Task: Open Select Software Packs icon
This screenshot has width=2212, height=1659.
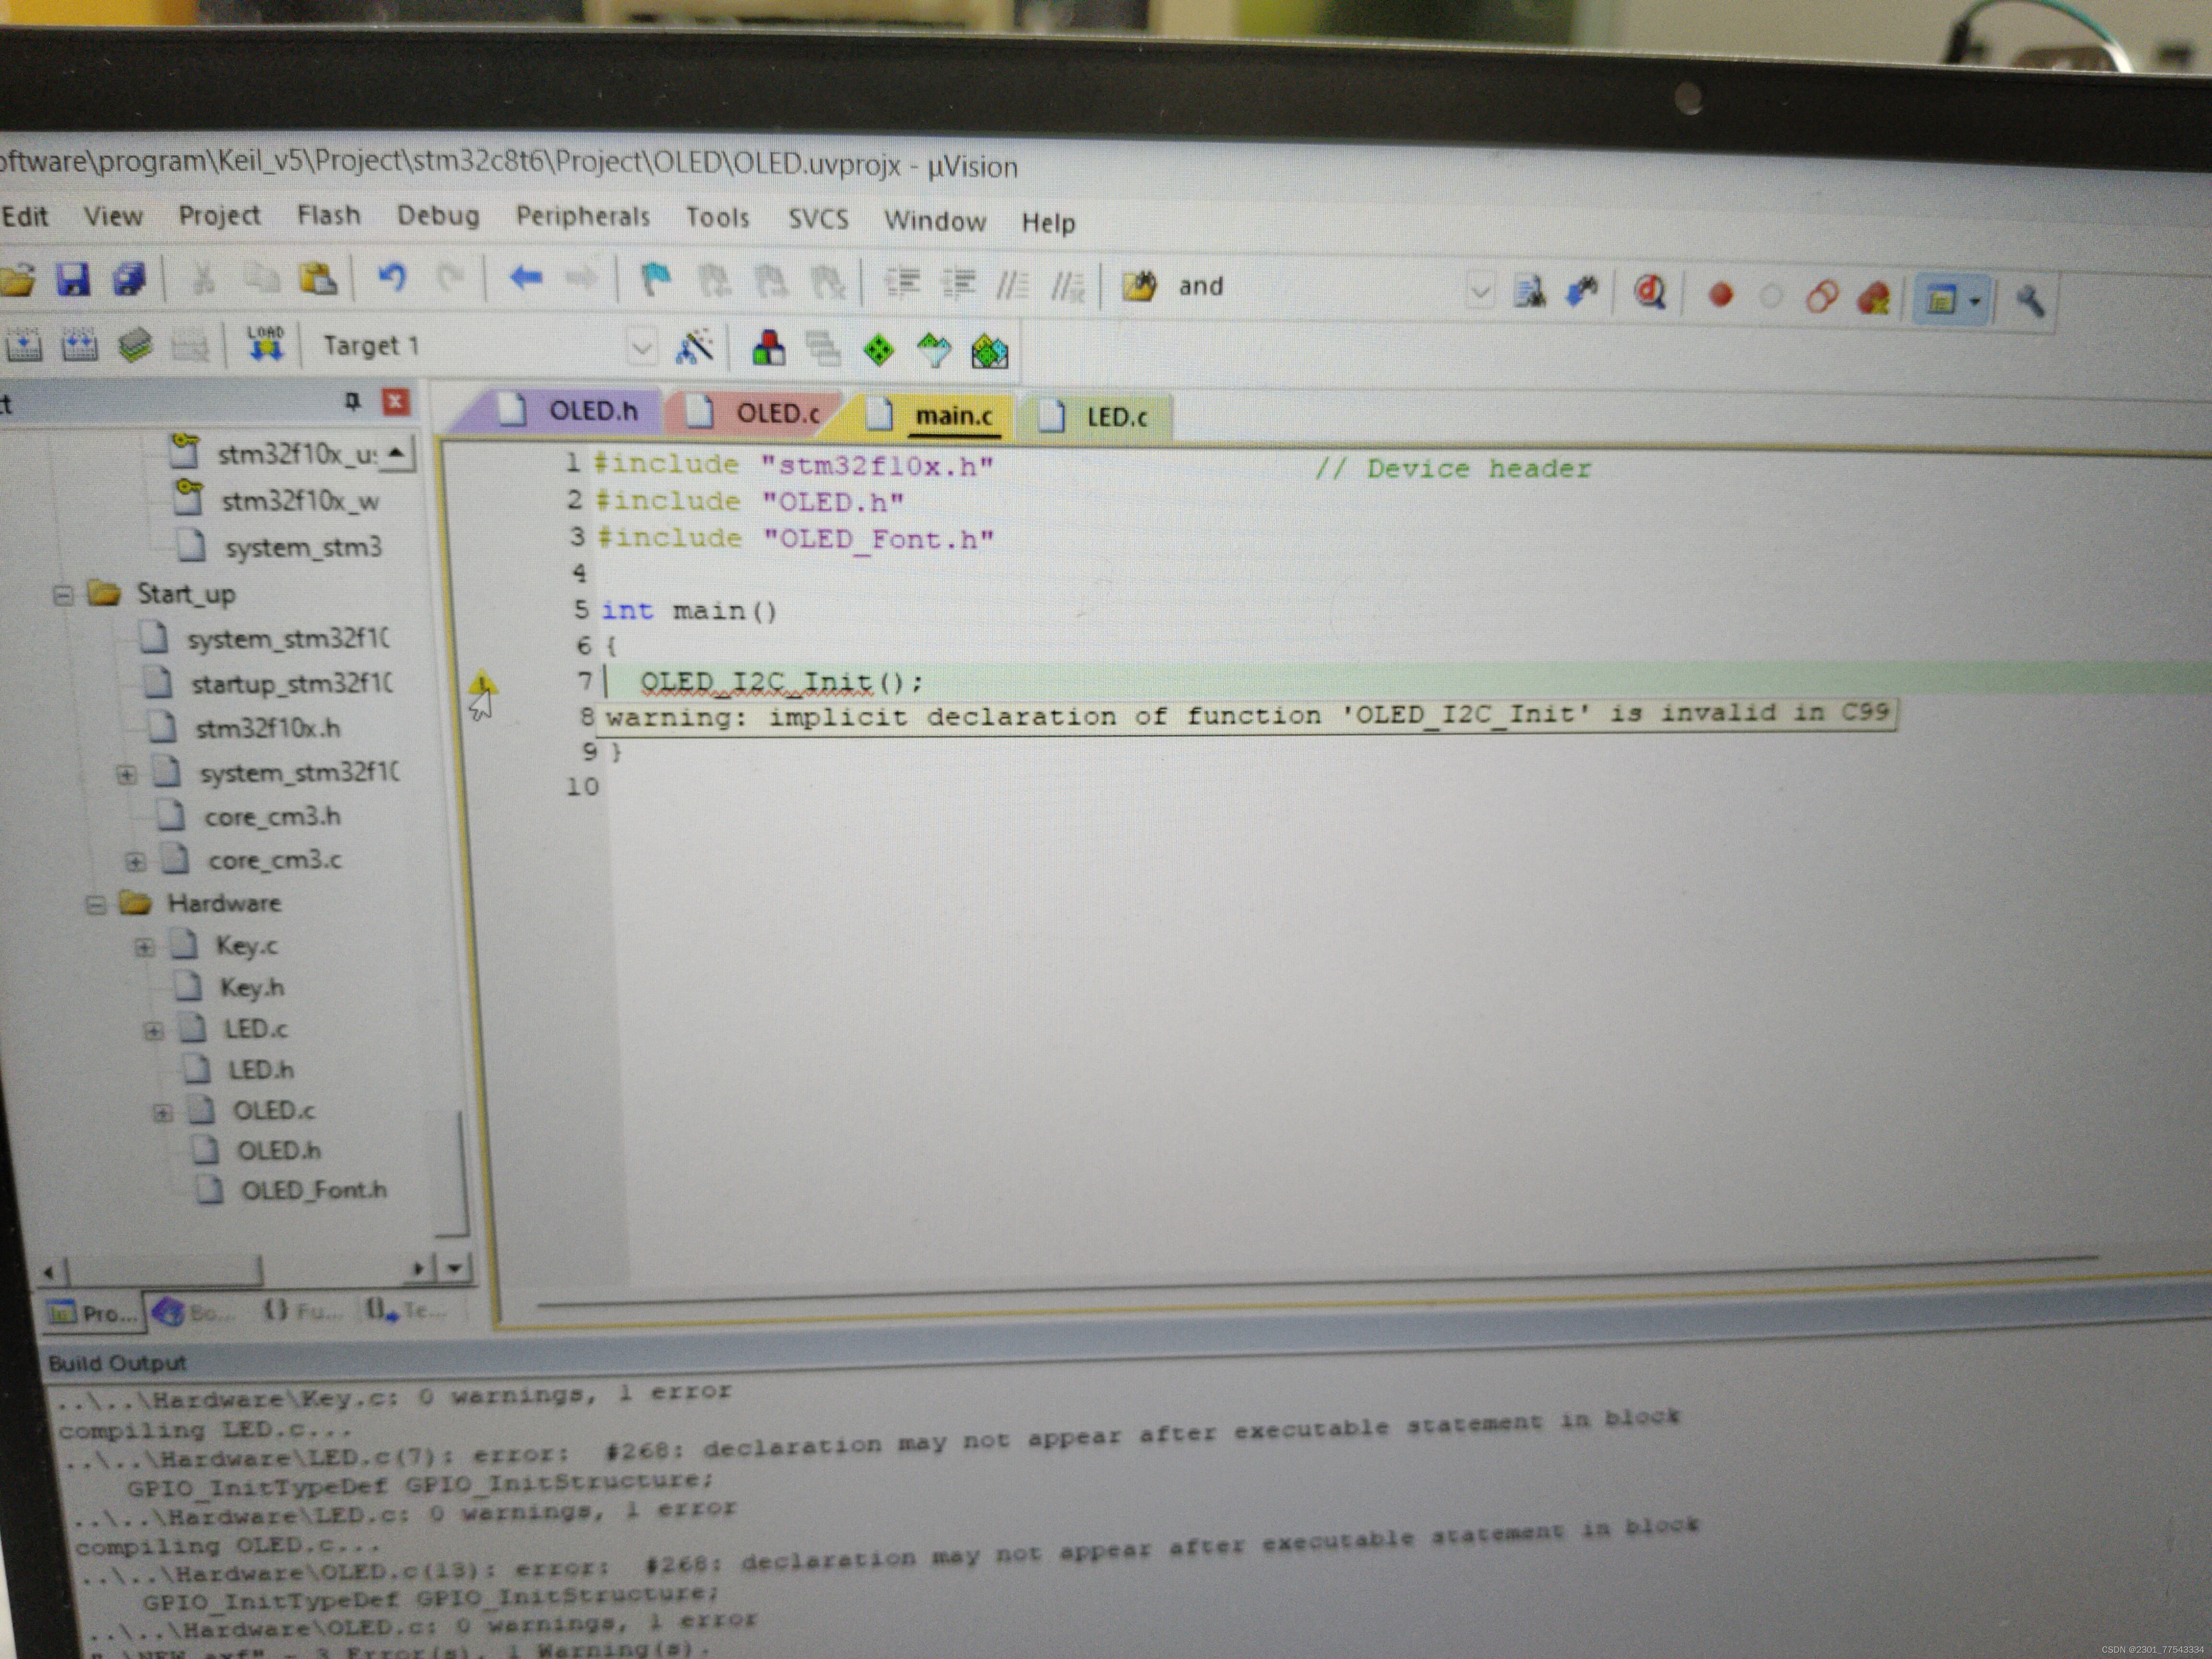Action: coord(933,351)
